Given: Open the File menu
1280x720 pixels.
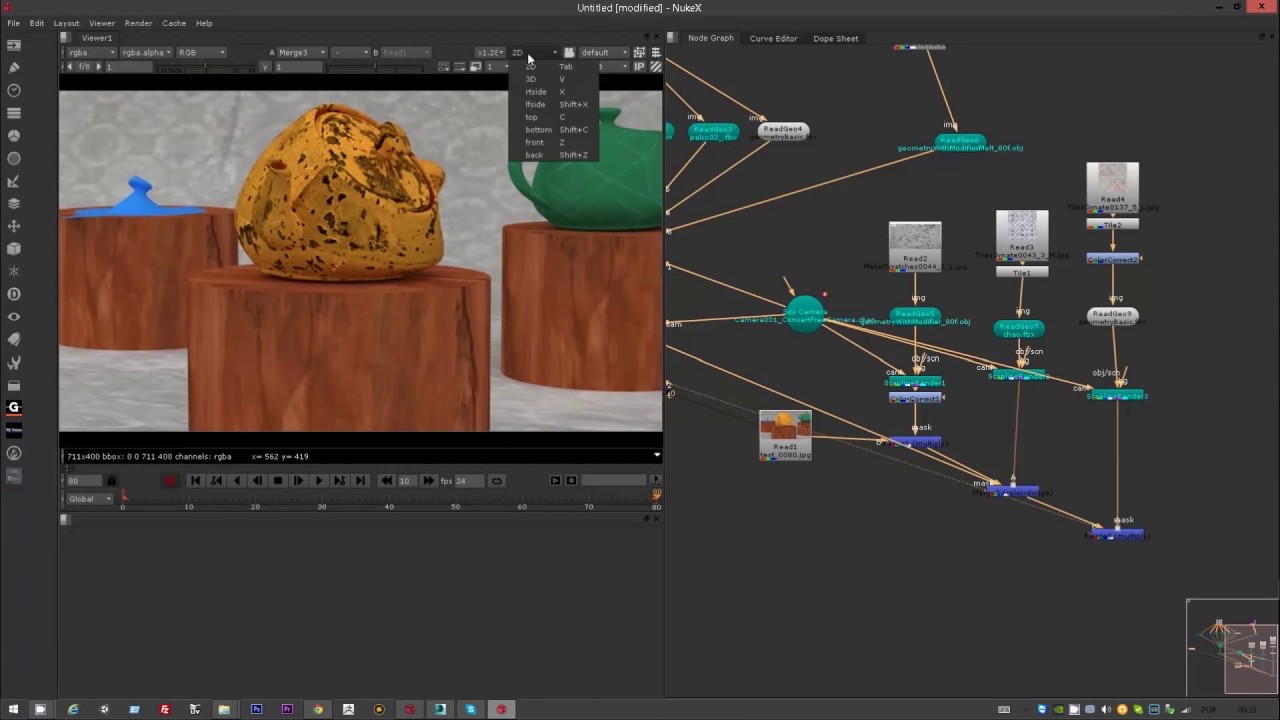Looking at the screenshot, I should point(14,23).
